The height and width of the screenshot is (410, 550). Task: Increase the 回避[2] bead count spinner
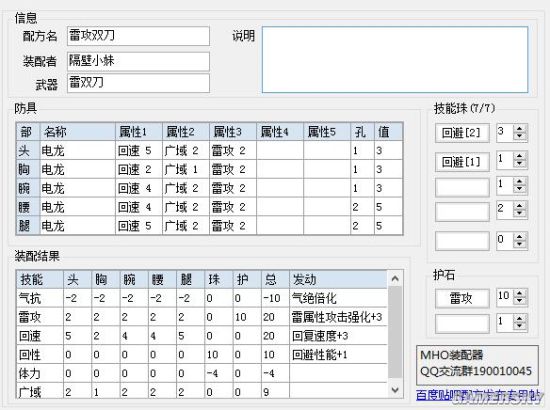[x=520, y=128]
